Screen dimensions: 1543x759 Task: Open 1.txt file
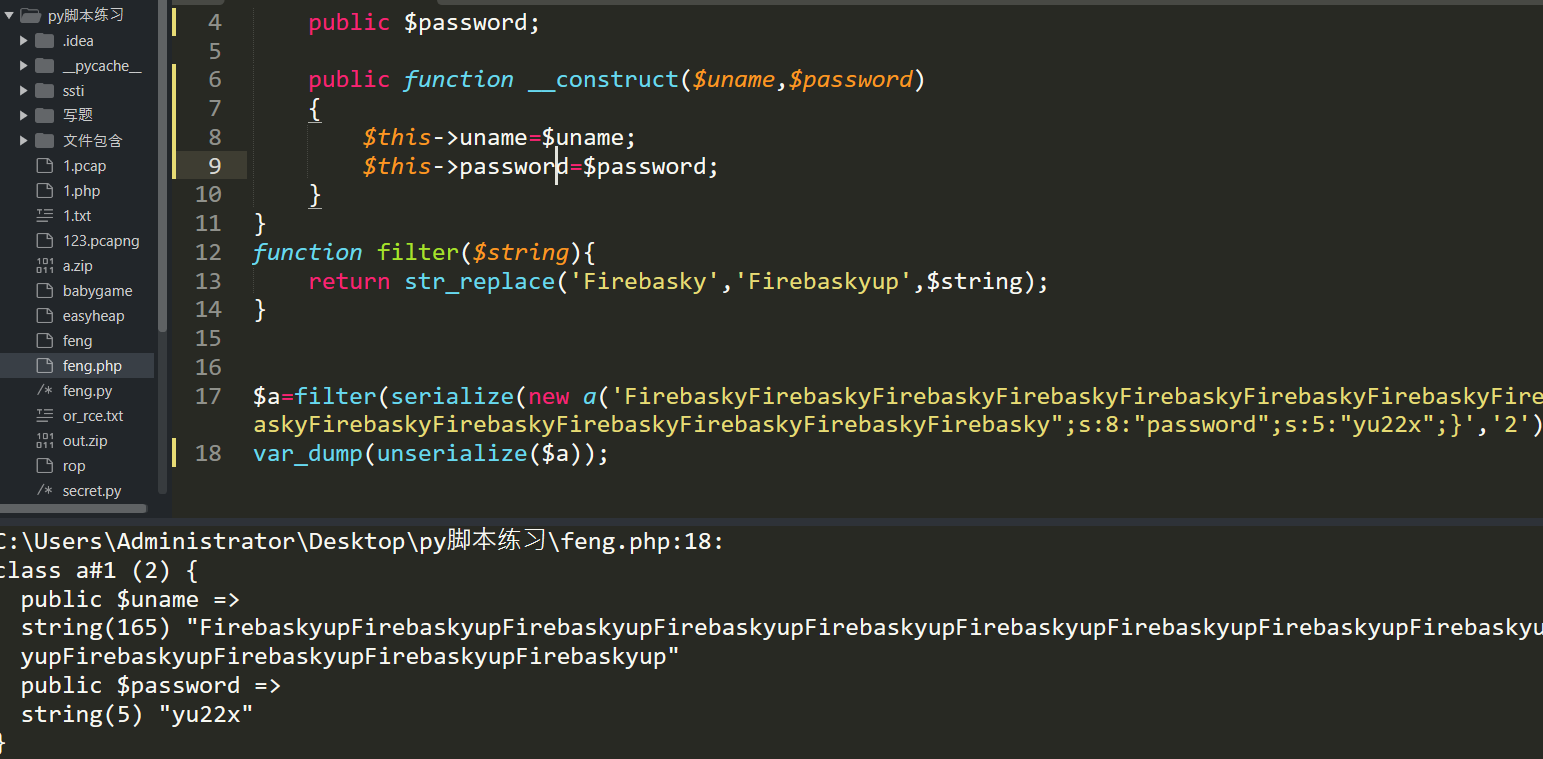[x=77, y=216]
